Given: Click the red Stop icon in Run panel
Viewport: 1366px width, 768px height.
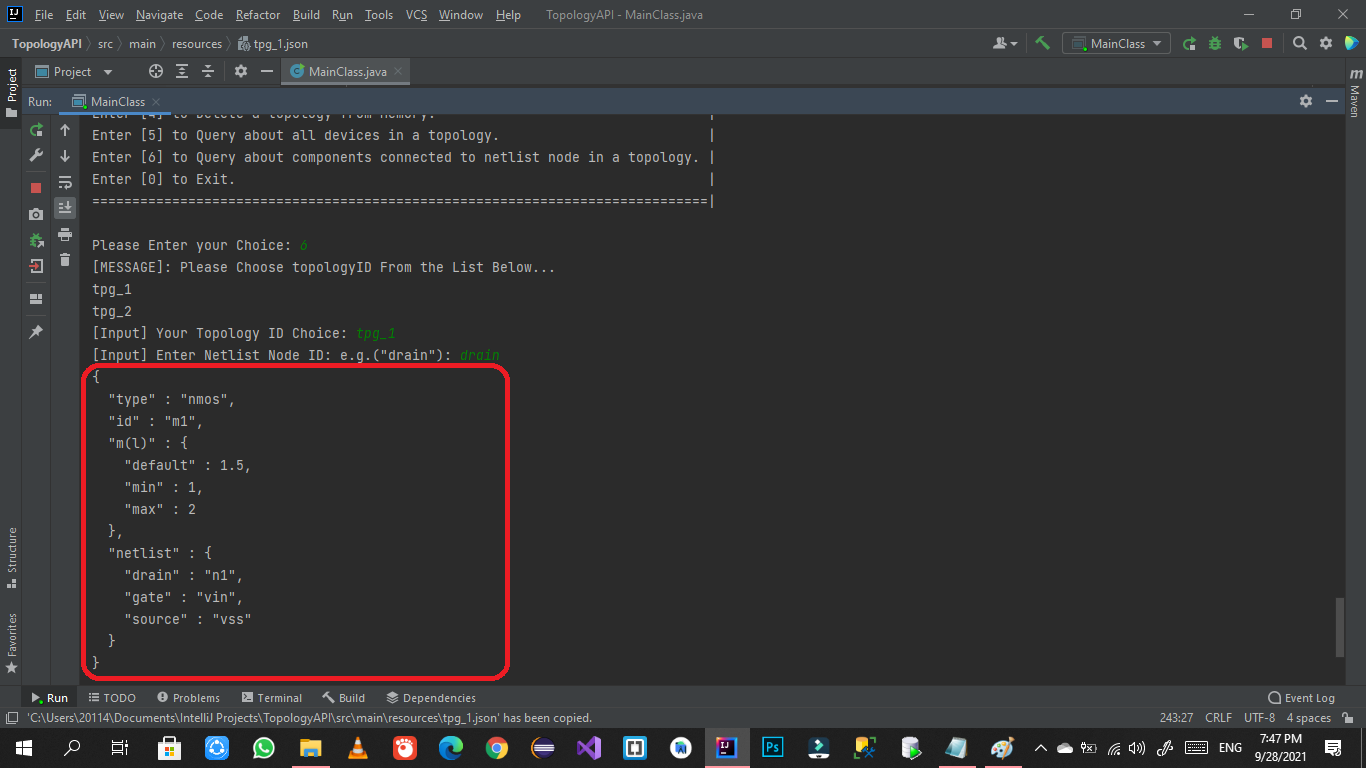Looking at the screenshot, I should click(36, 188).
